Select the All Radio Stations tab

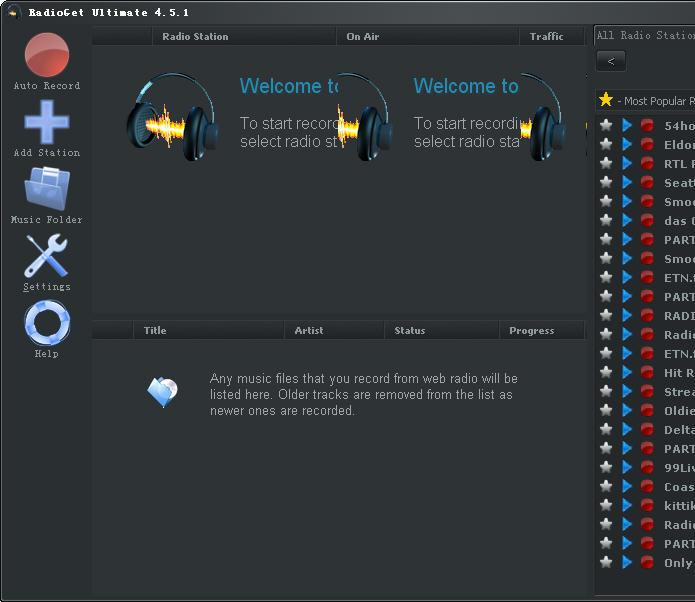click(645, 36)
